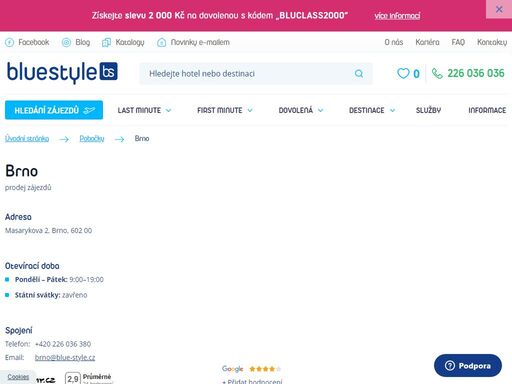
Task: Open the Katalogy text link
Action: (x=130, y=42)
